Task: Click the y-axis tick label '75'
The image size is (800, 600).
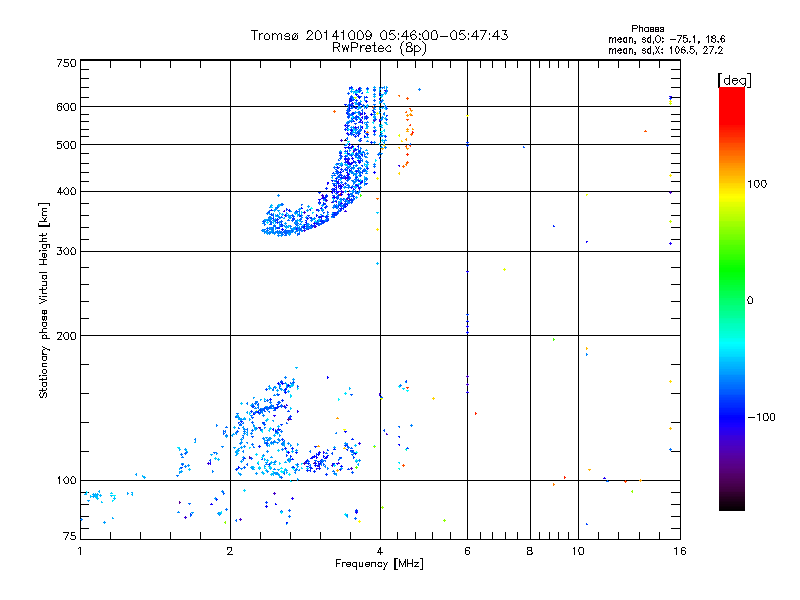Action: (70, 536)
